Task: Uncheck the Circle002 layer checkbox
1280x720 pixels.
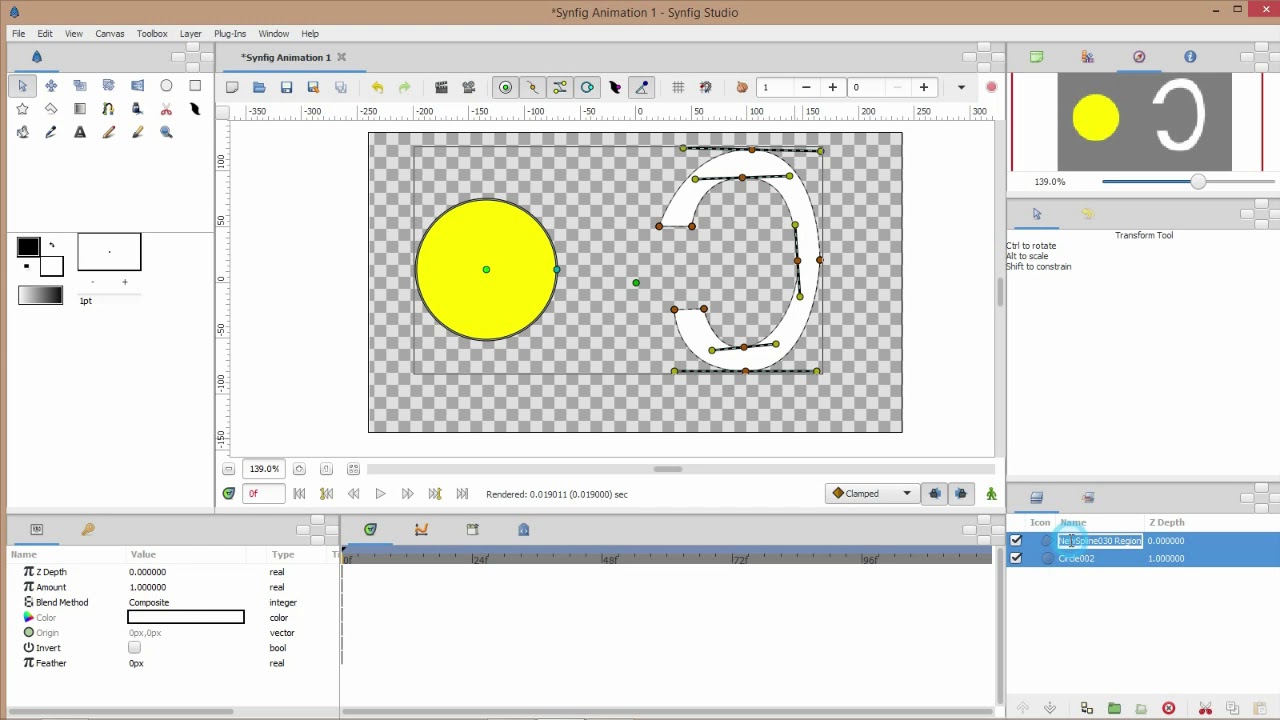Action: pos(1016,558)
